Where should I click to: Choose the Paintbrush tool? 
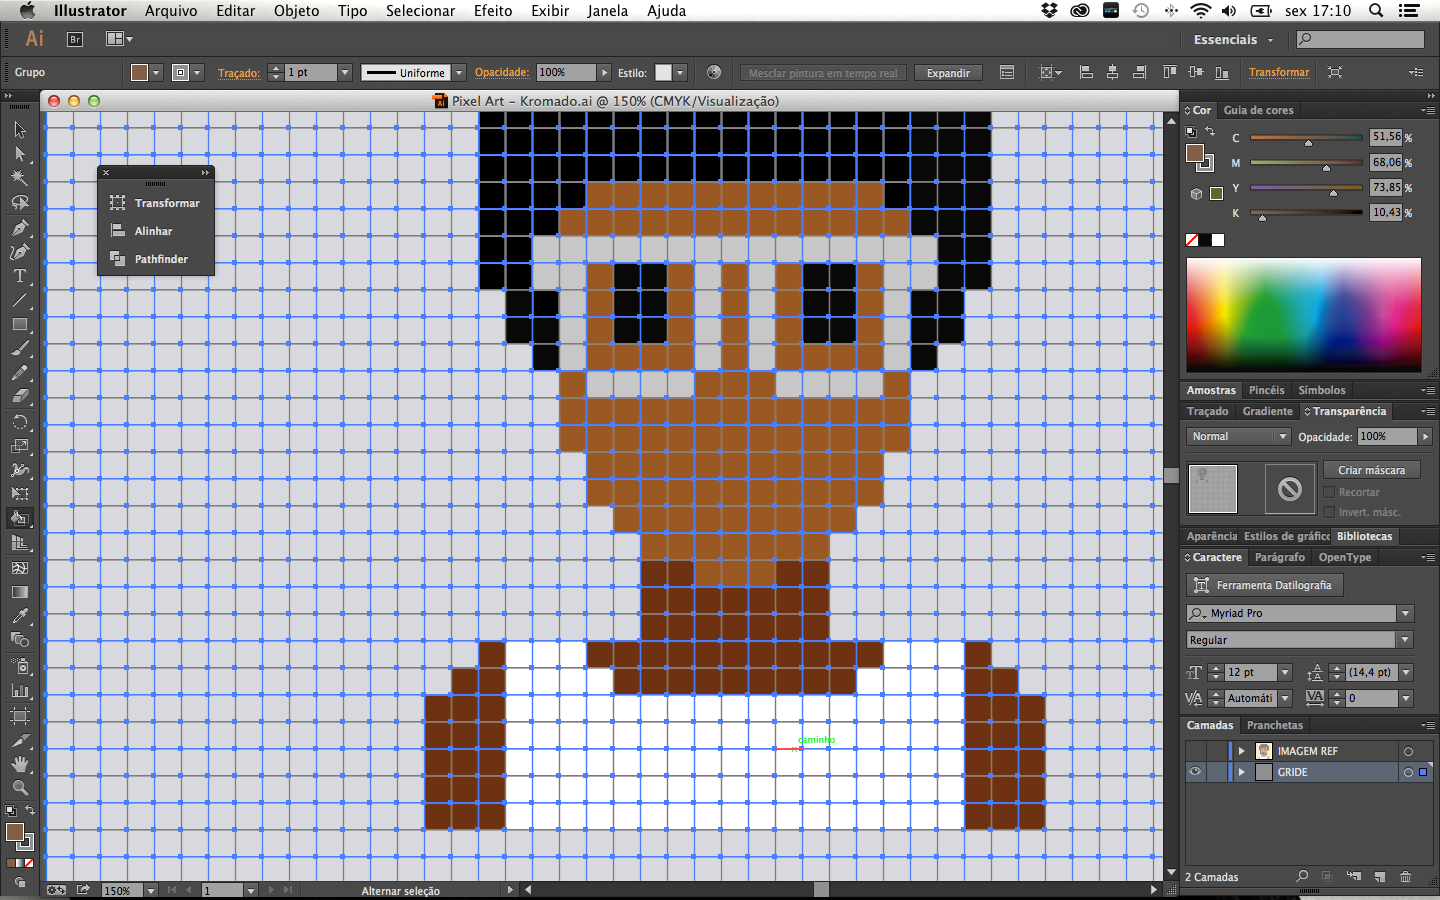point(20,349)
